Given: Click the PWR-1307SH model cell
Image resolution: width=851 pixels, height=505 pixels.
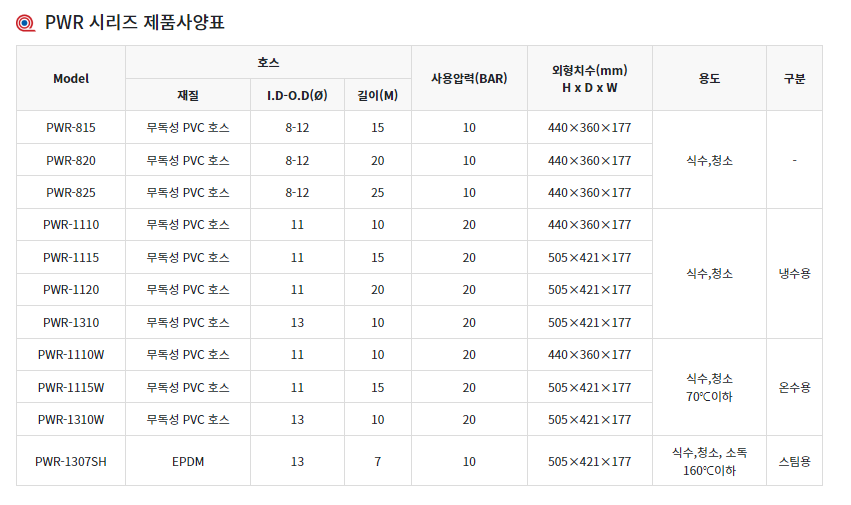Looking at the screenshot, I should point(71,461).
